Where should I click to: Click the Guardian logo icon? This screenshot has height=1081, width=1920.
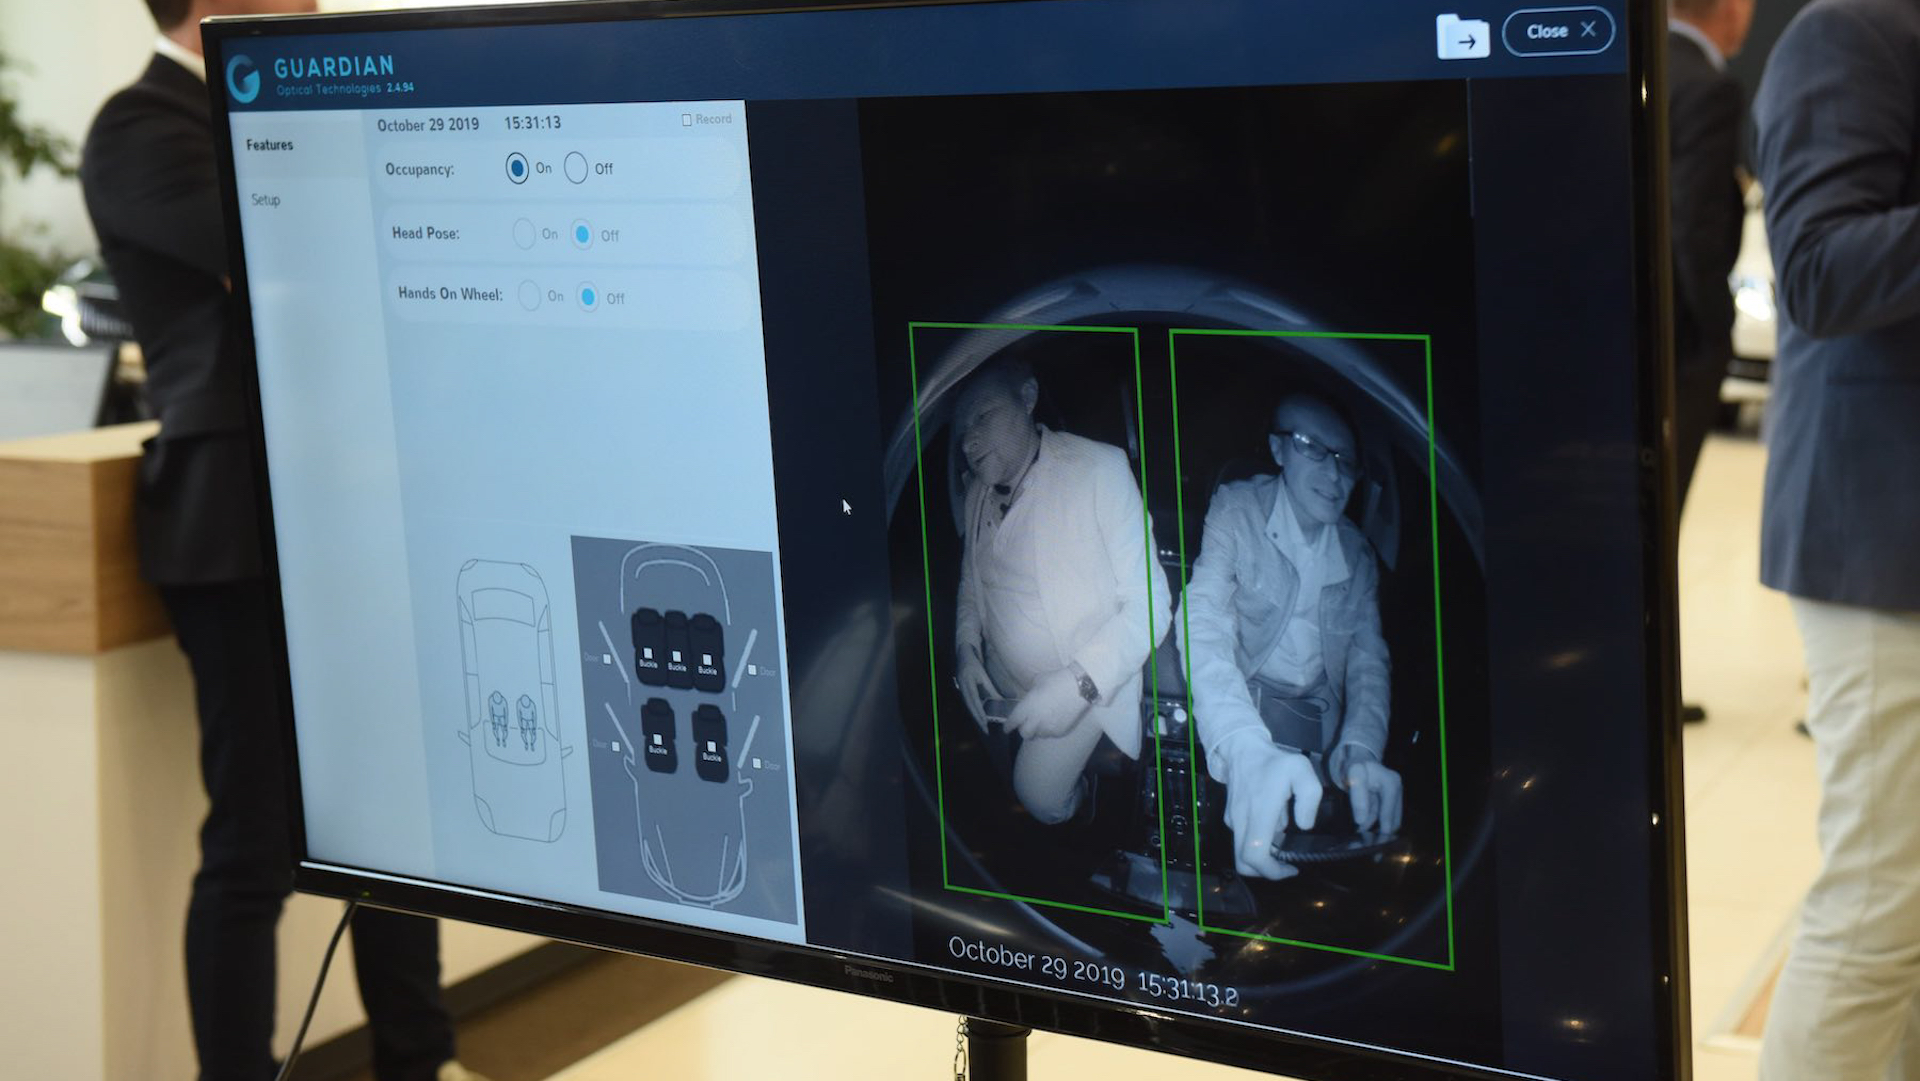[x=243, y=78]
